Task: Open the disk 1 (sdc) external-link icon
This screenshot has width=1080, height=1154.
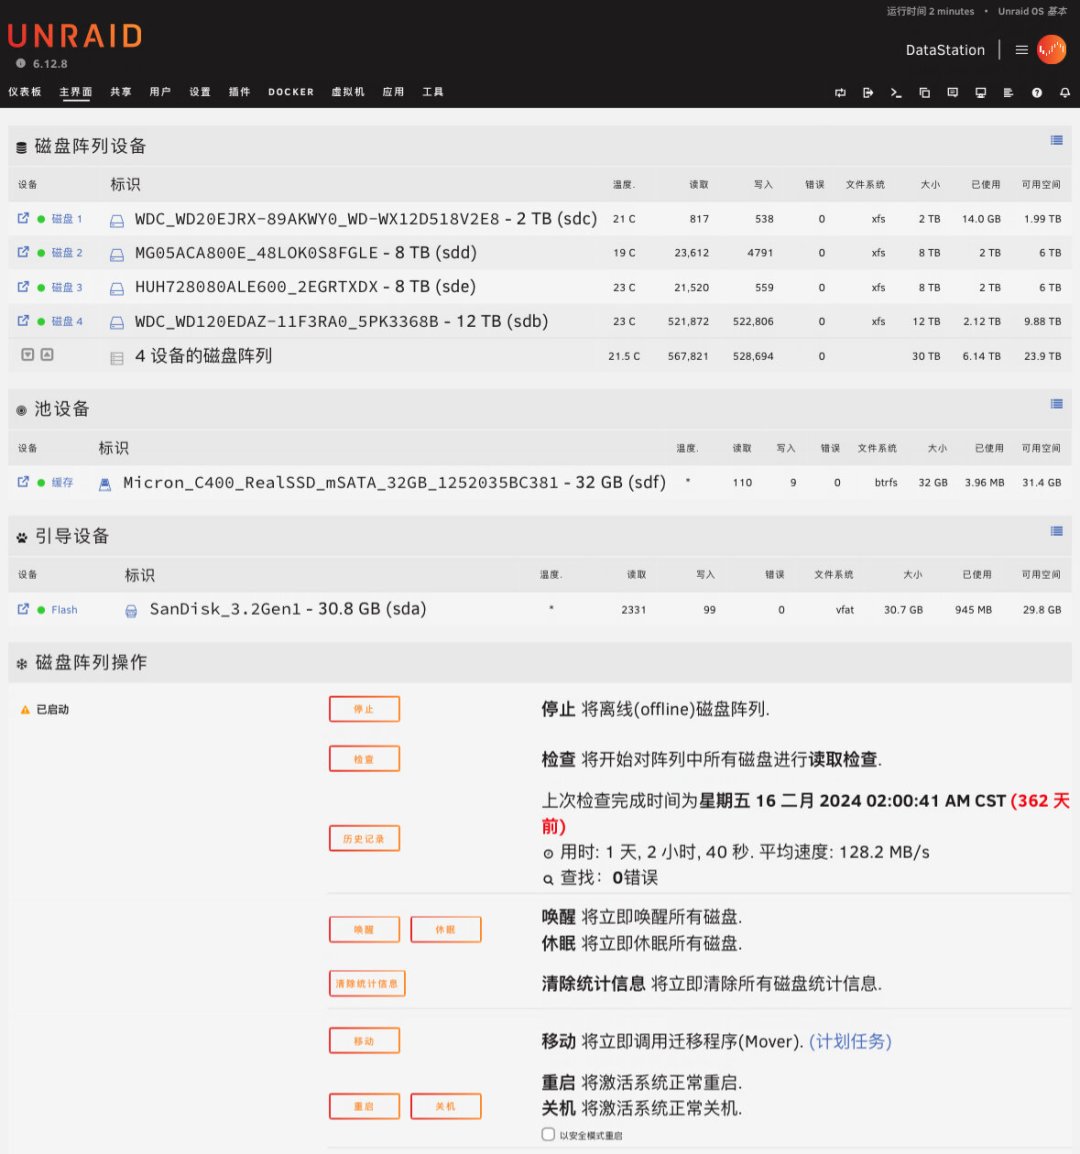Action: pyautogui.click(x=23, y=218)
